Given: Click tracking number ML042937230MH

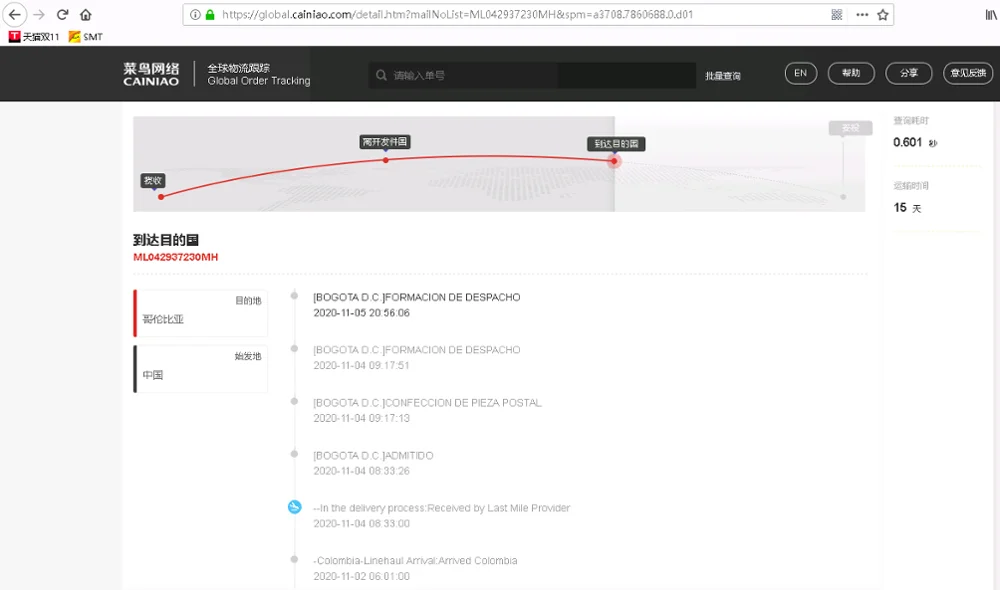Looking at the screenshot, I should click(175, 257).
